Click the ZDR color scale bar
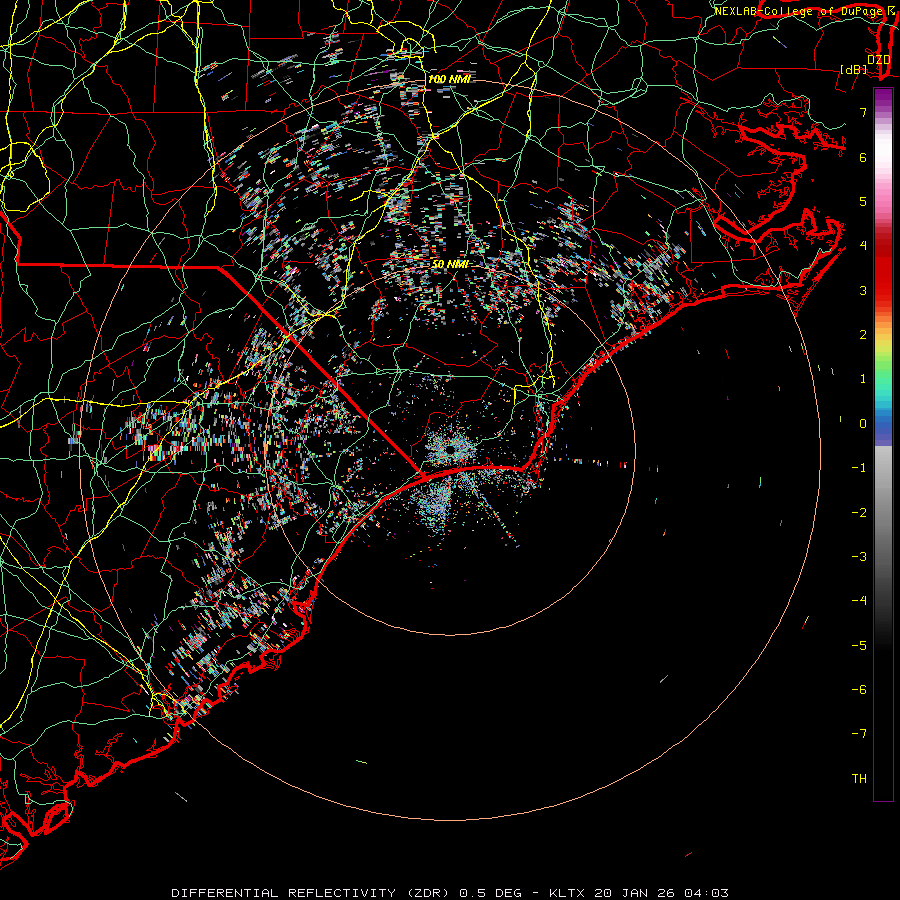The width and height of the screenshot is (900, 900). (x=883, y=444)
